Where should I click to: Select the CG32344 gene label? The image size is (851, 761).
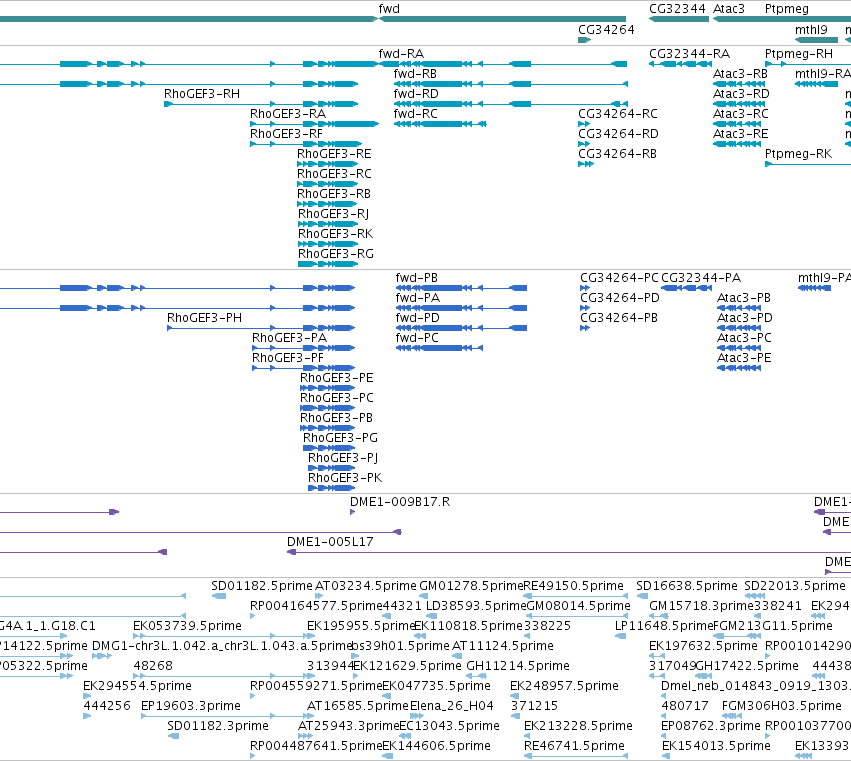677,9
